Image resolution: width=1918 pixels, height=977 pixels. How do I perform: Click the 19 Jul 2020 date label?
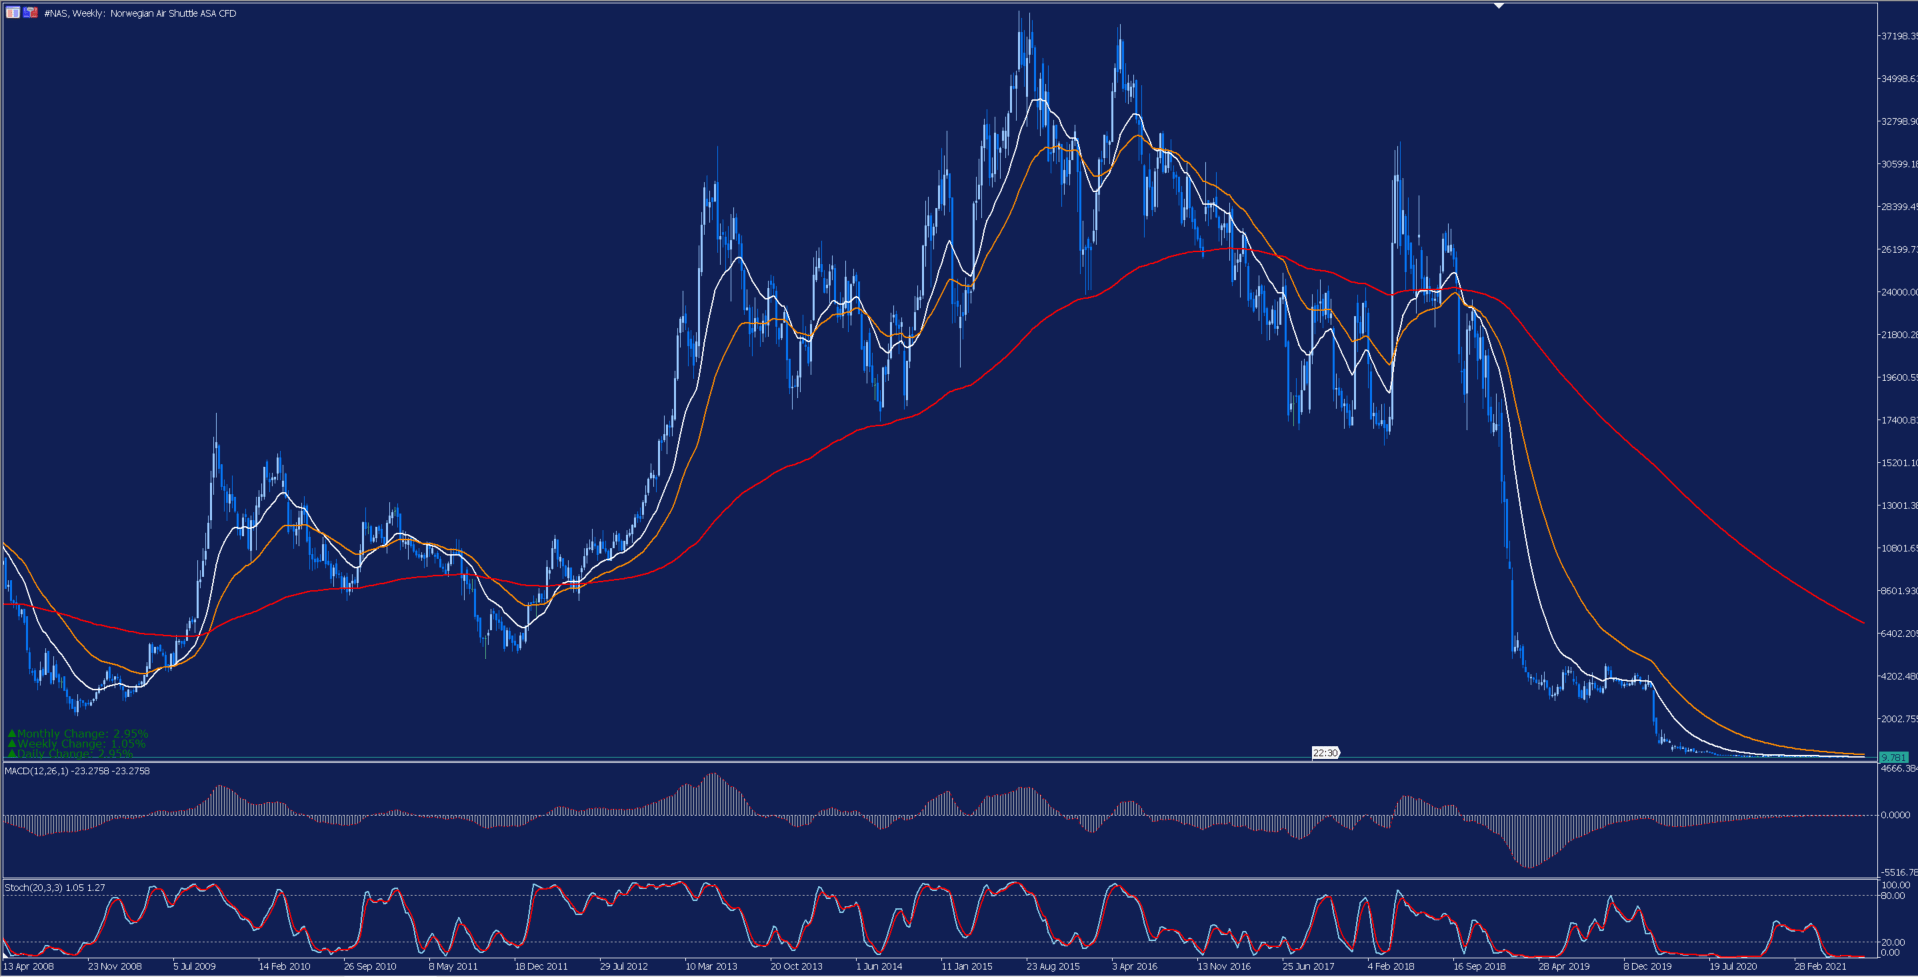(1733, 967)
